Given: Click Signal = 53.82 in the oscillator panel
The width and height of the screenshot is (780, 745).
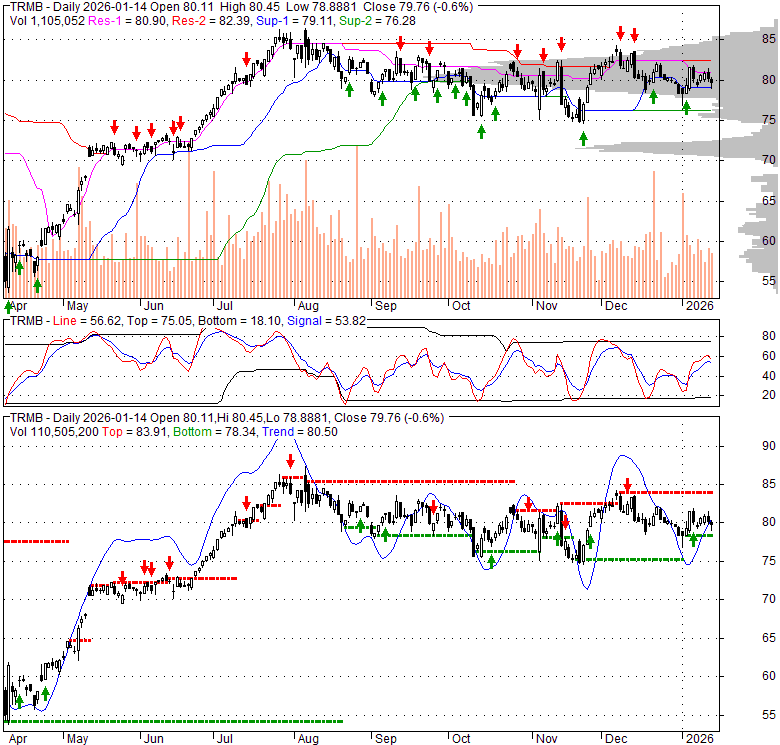Looking at the screenshot, I should pyautogui.click(x=326, y=321).
